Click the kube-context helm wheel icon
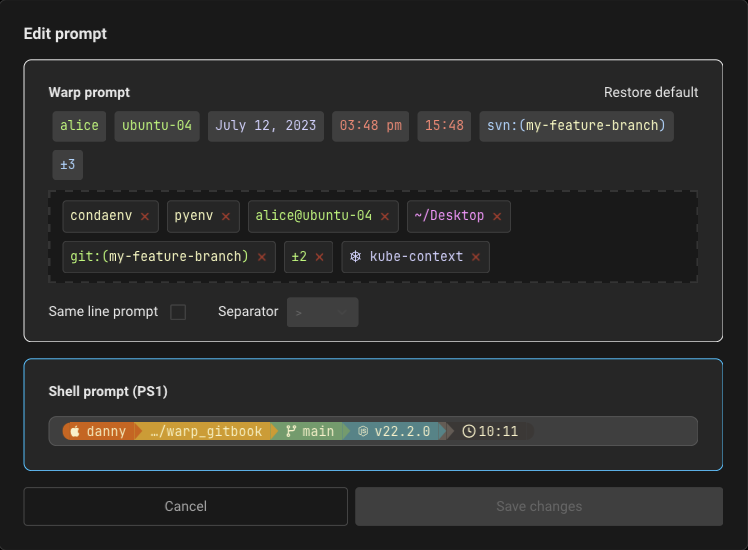 pyautogui.click(x=355, y=257)
